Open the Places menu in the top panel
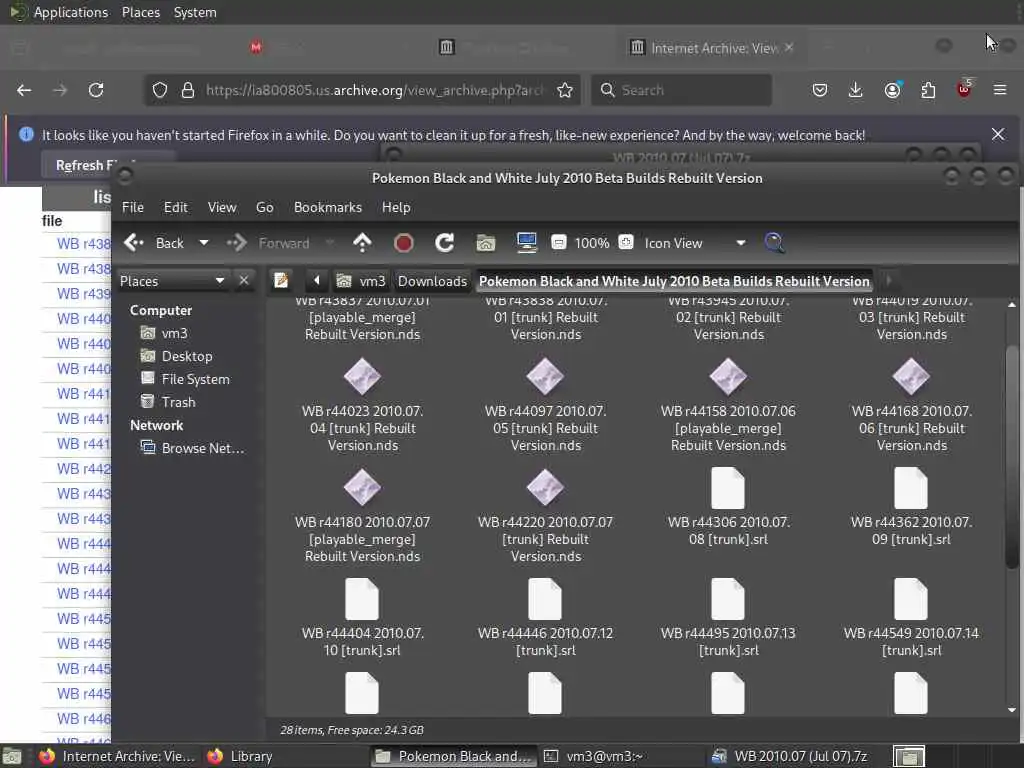This screenshot has height=768, width=1024. (140, 12)
